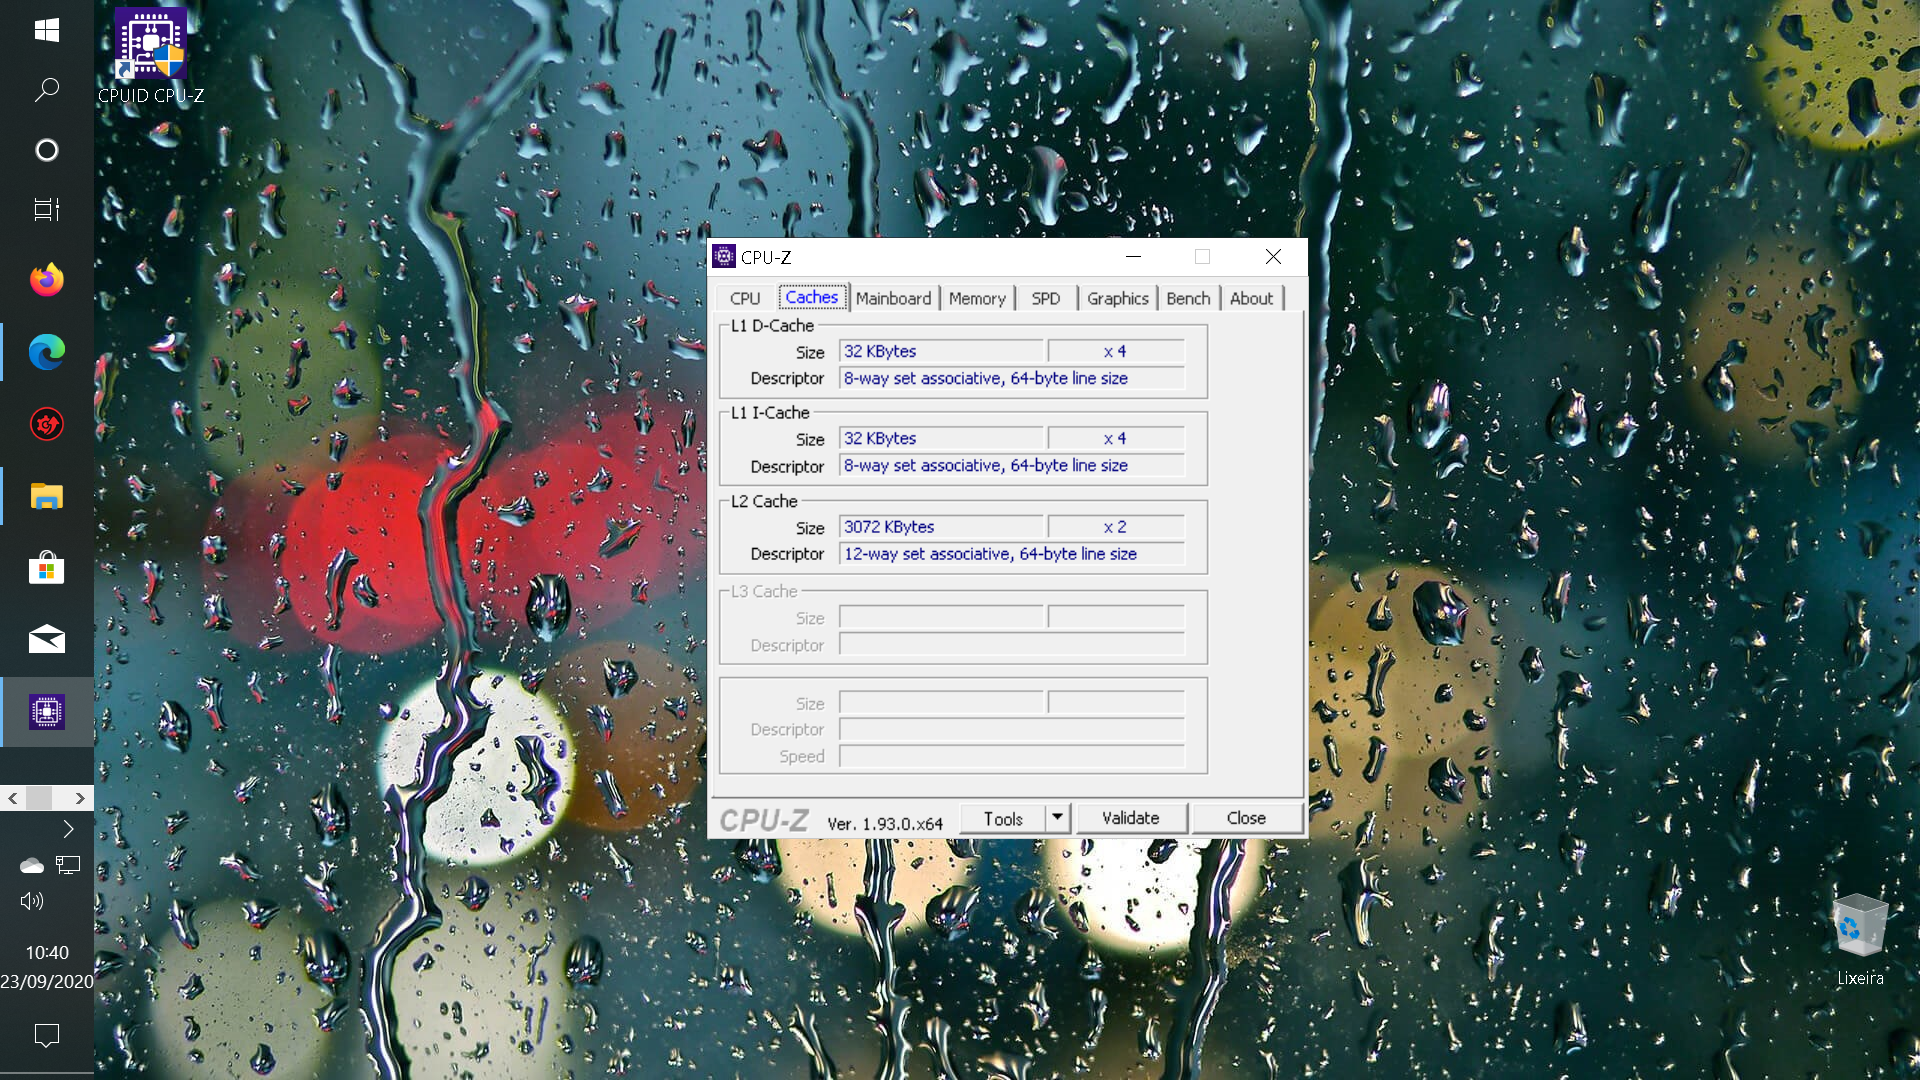The image size is (1920, 1080).
Task: Click the L1 I-Cache x 4 count field
Action: (x=1116, y=438)
